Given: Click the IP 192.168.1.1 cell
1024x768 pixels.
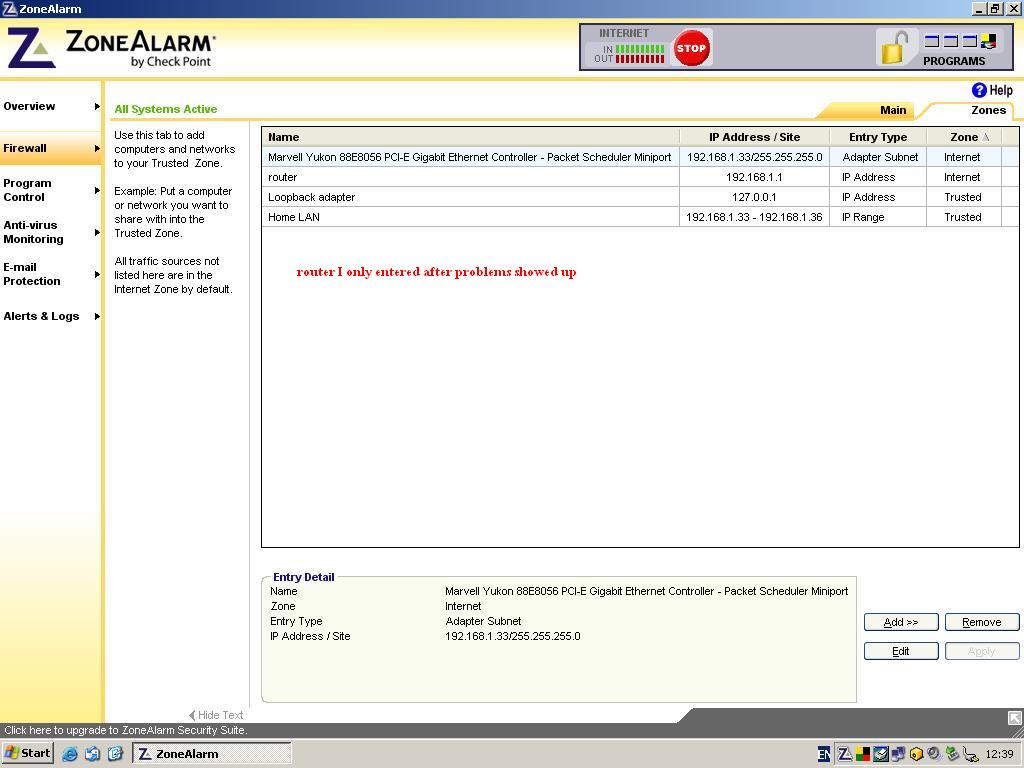Looking at the screenshot, I should (754, 177).
